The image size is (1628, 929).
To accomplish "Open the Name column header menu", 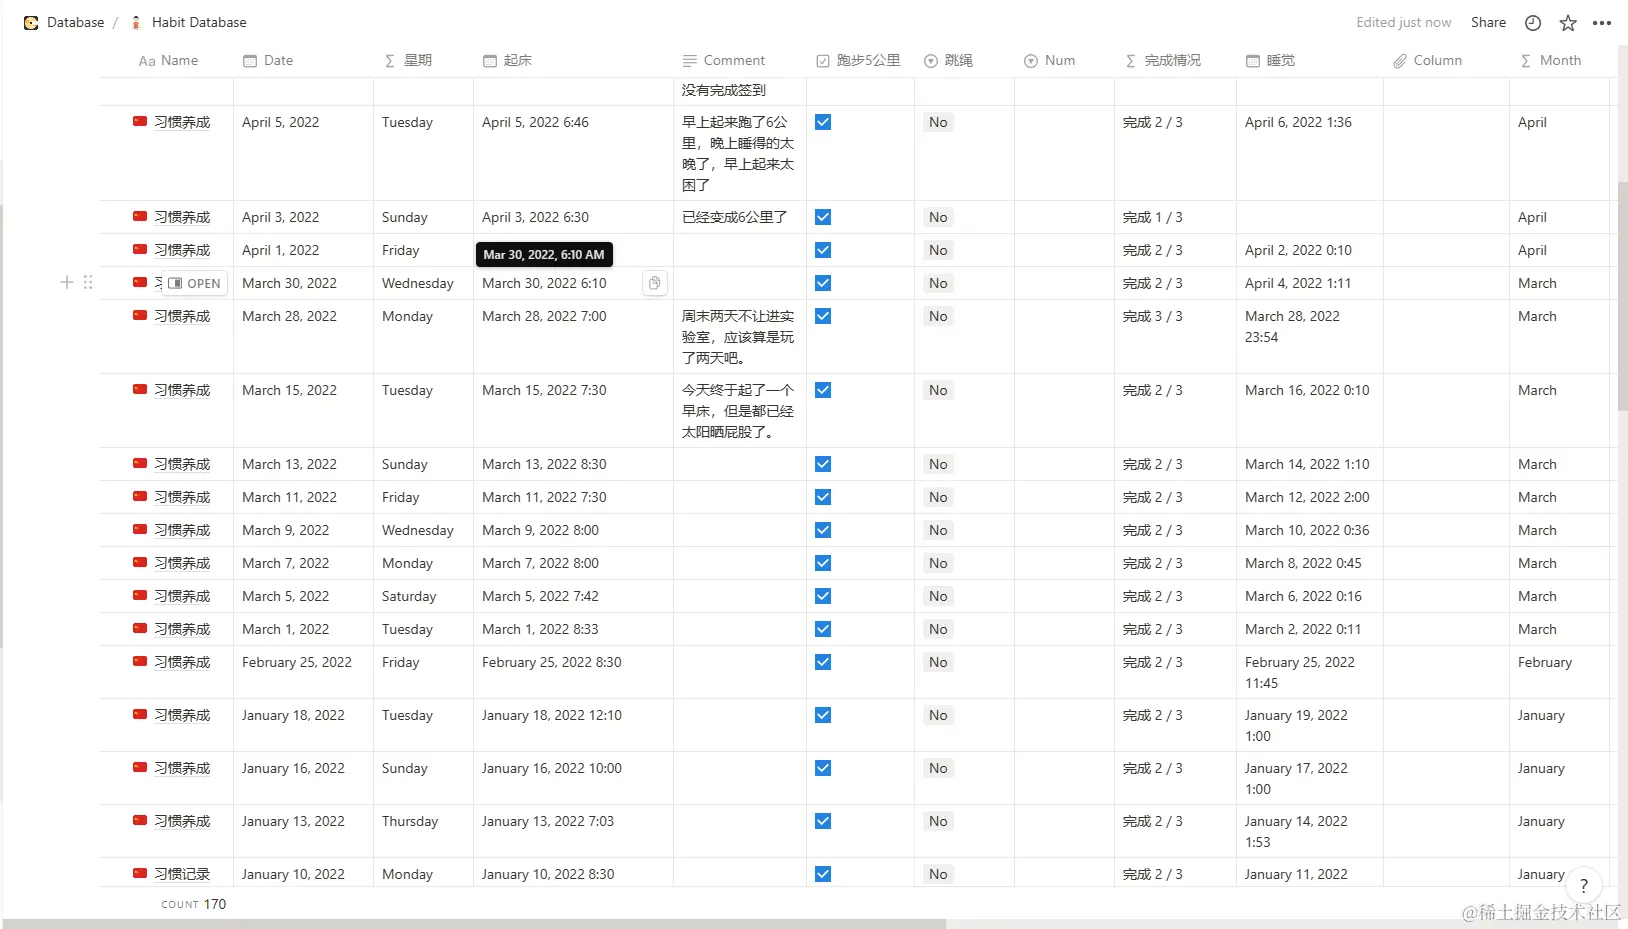I will coord(168,61).
